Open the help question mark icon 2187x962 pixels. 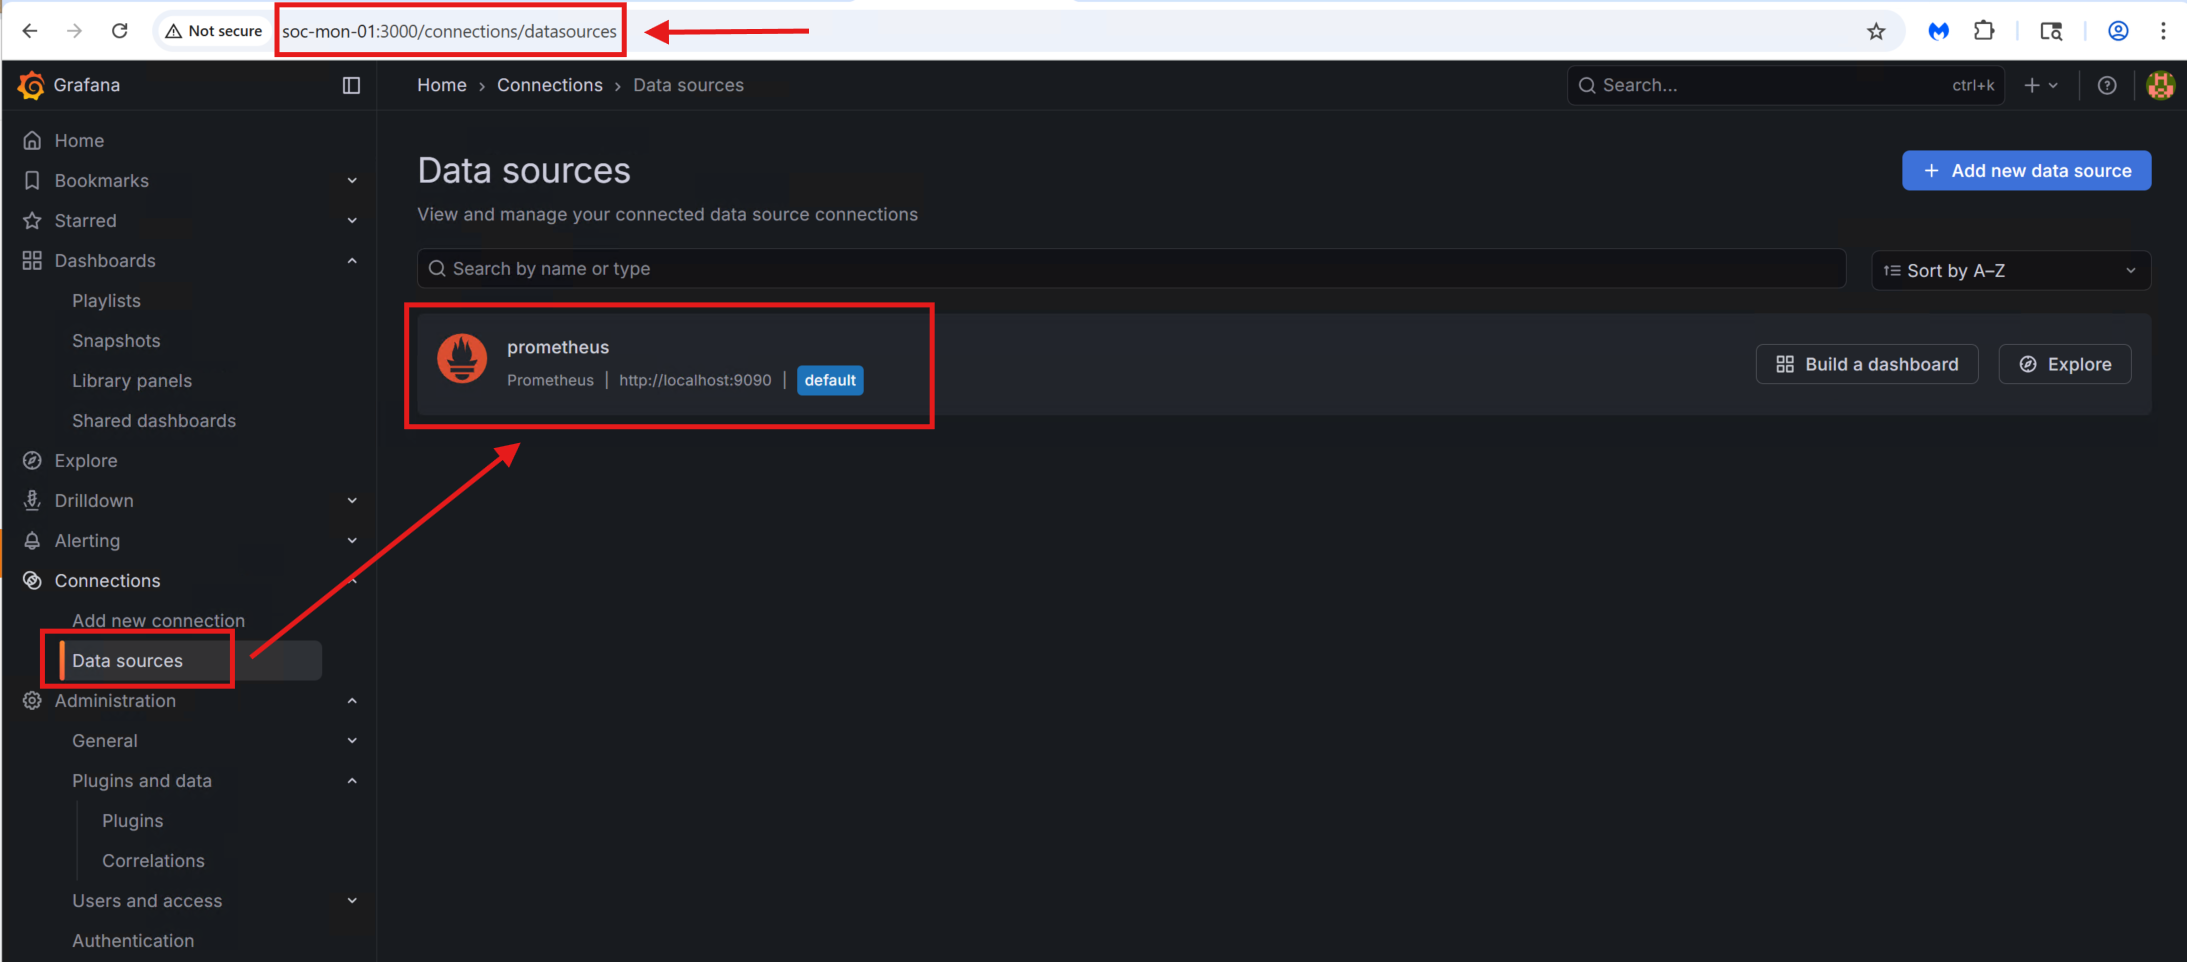point(2106,86)
